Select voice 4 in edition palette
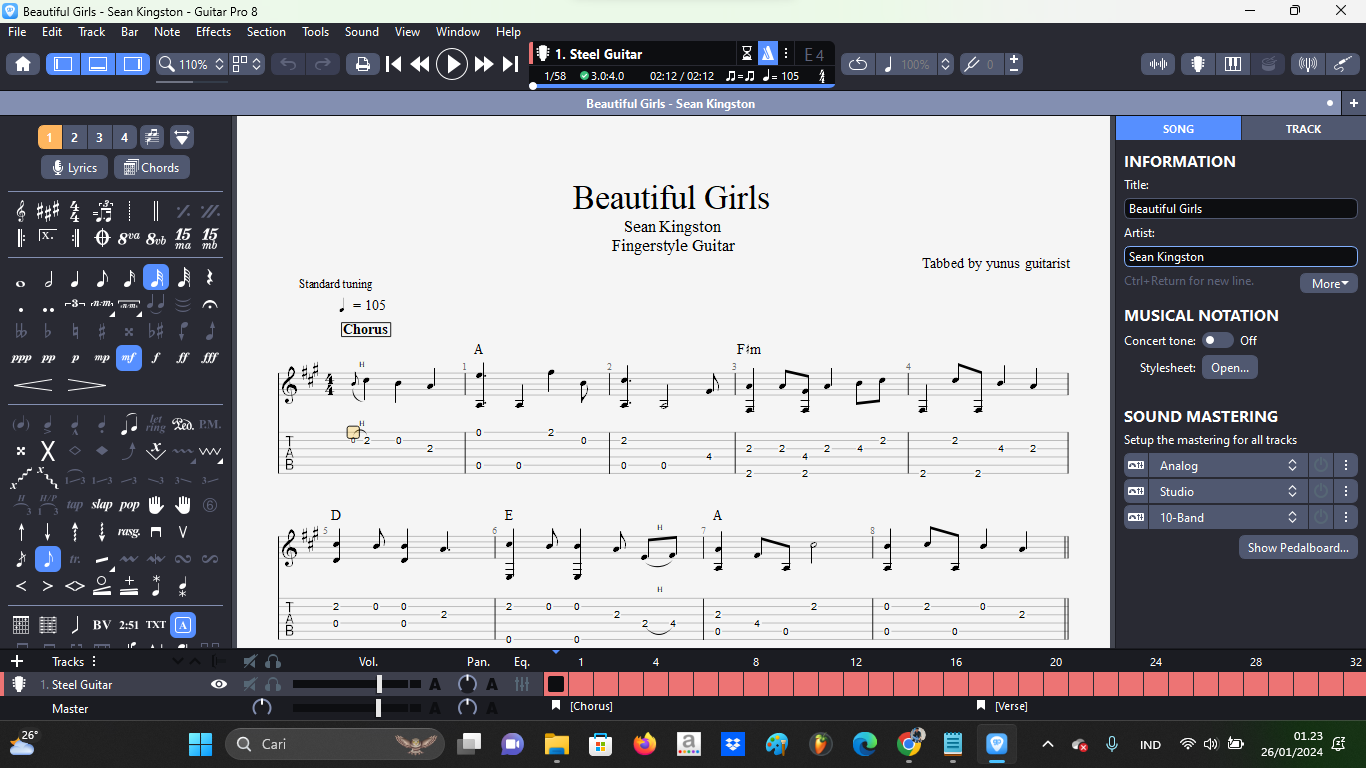 click(x=124, y=137)
